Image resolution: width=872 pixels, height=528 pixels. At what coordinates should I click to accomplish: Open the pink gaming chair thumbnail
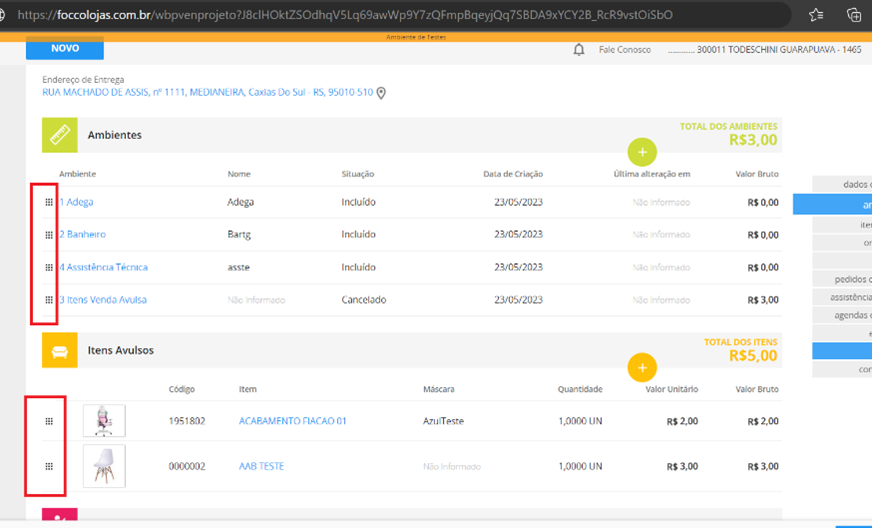click(x=104, y=421)
